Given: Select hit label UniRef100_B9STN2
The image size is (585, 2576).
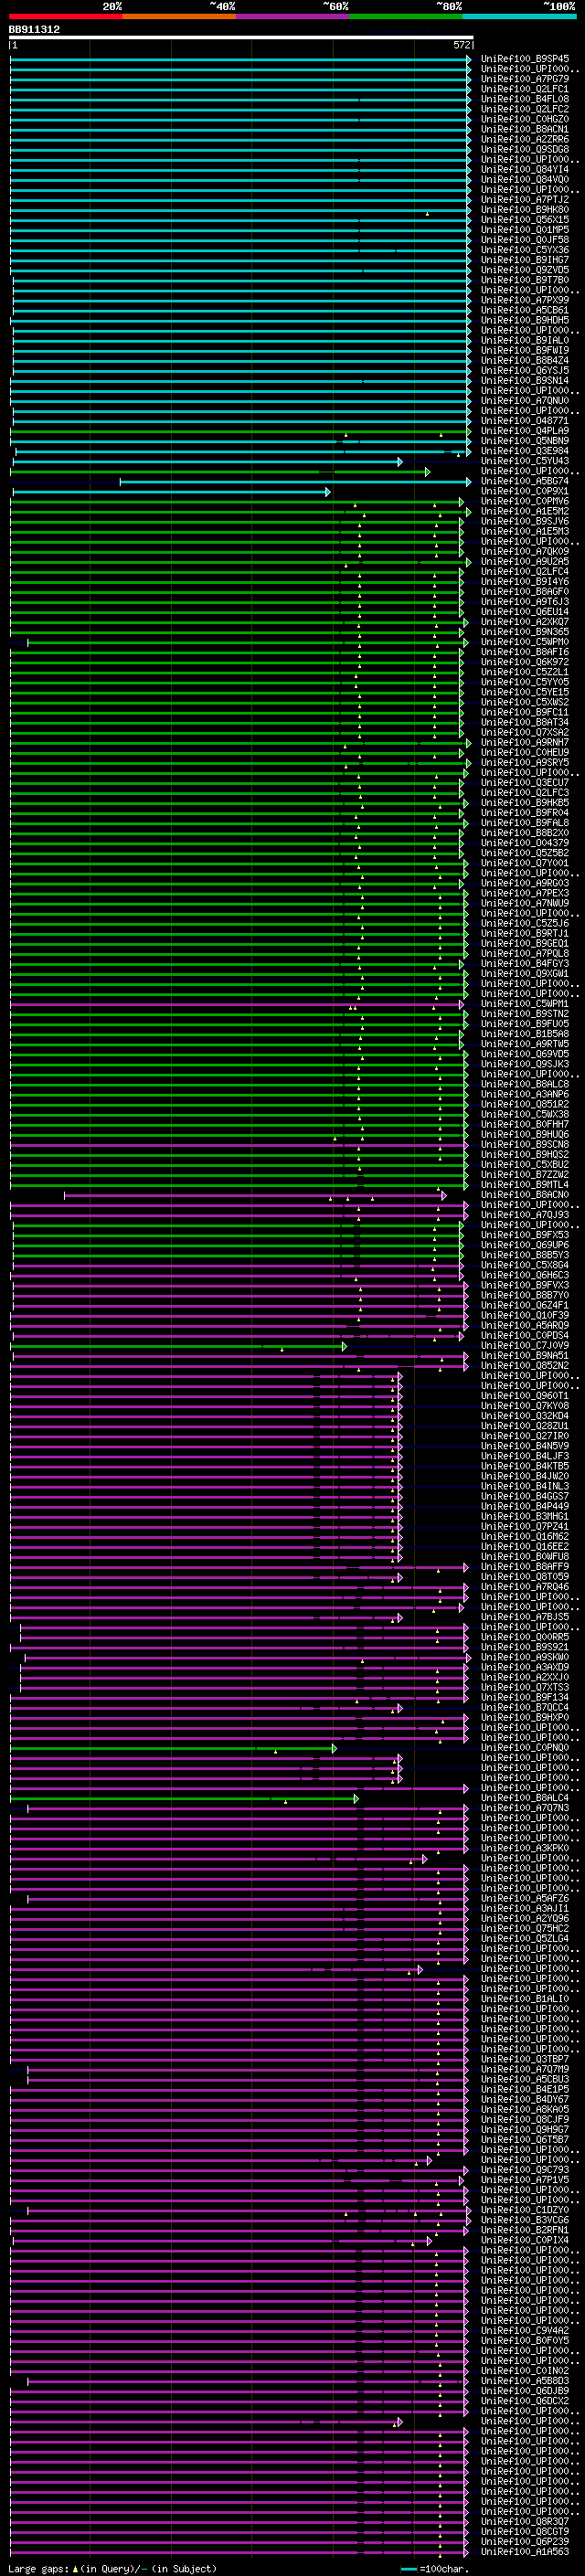Looking at the screenshot, I should [524, 1014].
